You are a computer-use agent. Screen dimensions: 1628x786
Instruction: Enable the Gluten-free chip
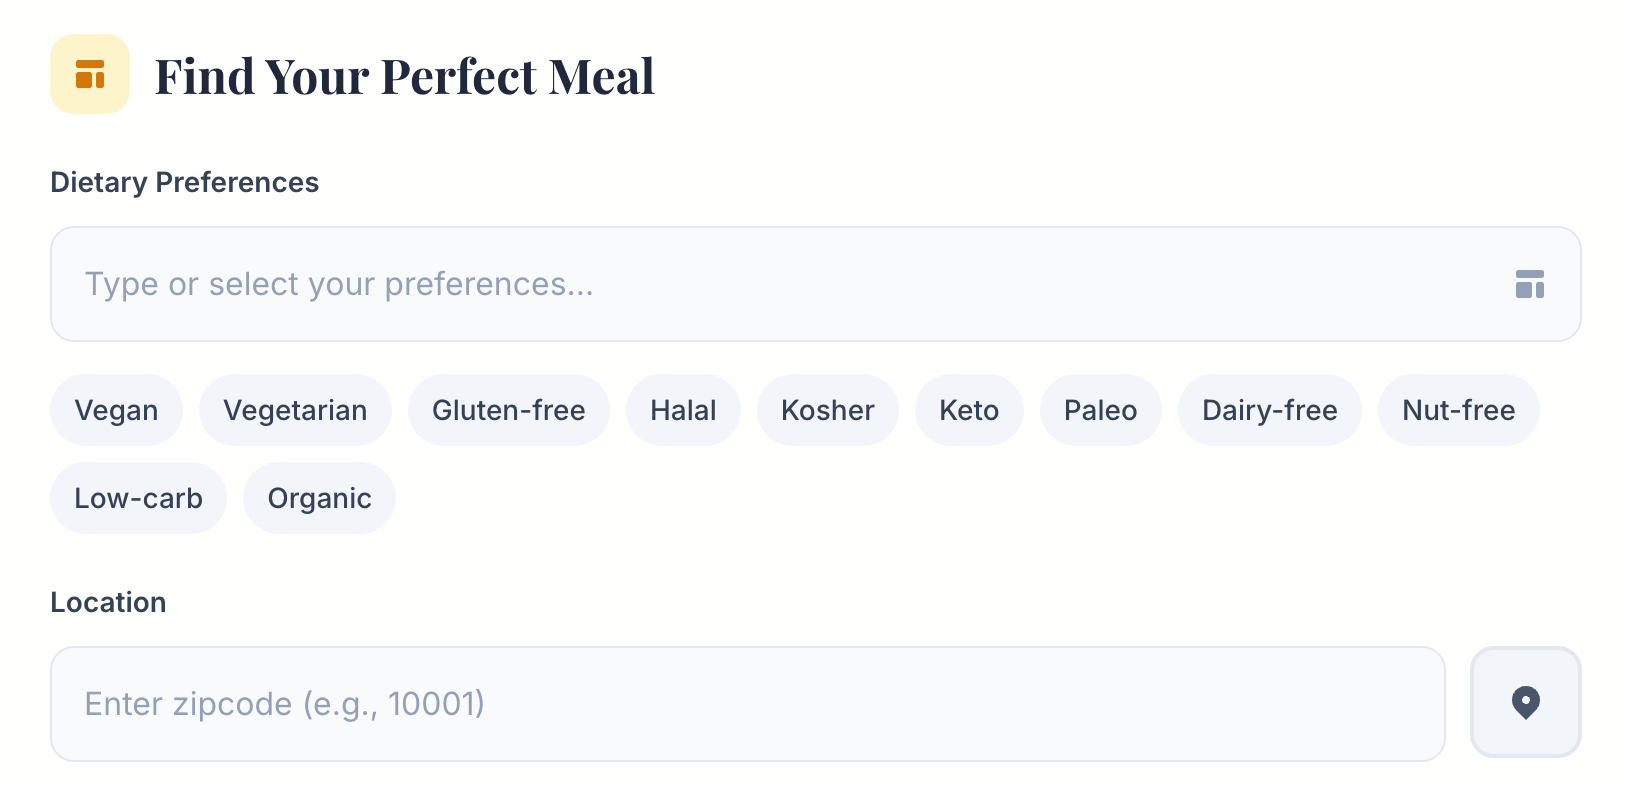tap(508, 410)
